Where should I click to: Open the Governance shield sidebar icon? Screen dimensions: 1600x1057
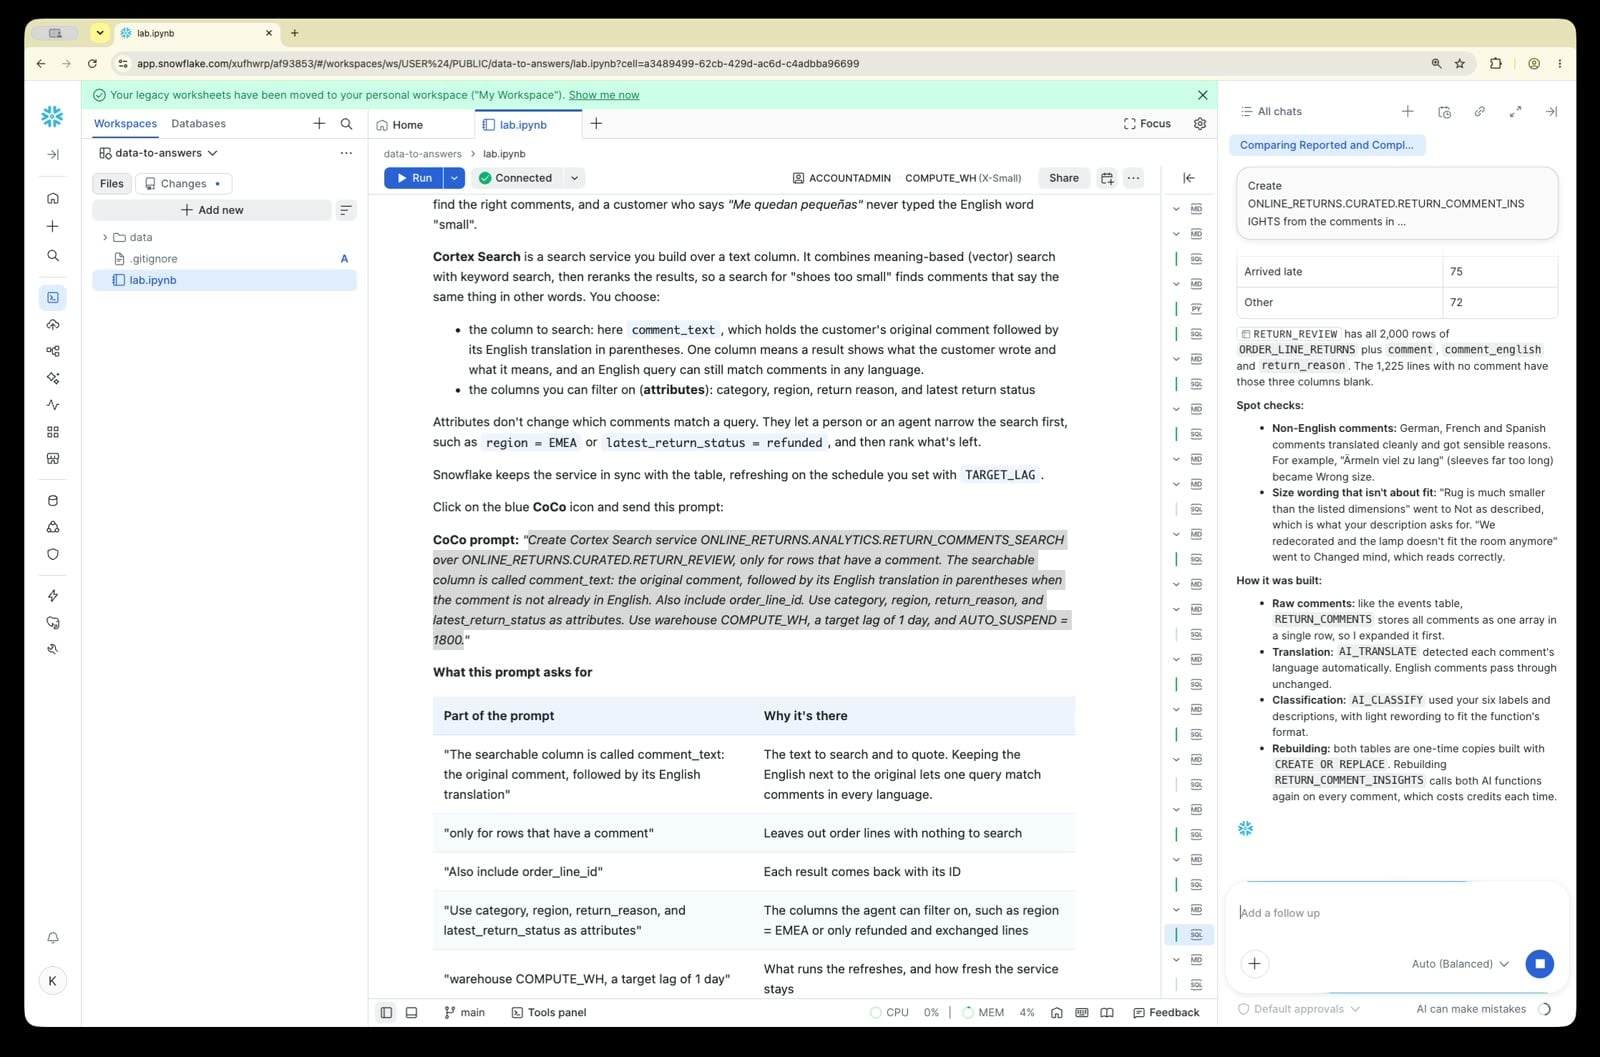pos(53,554)
